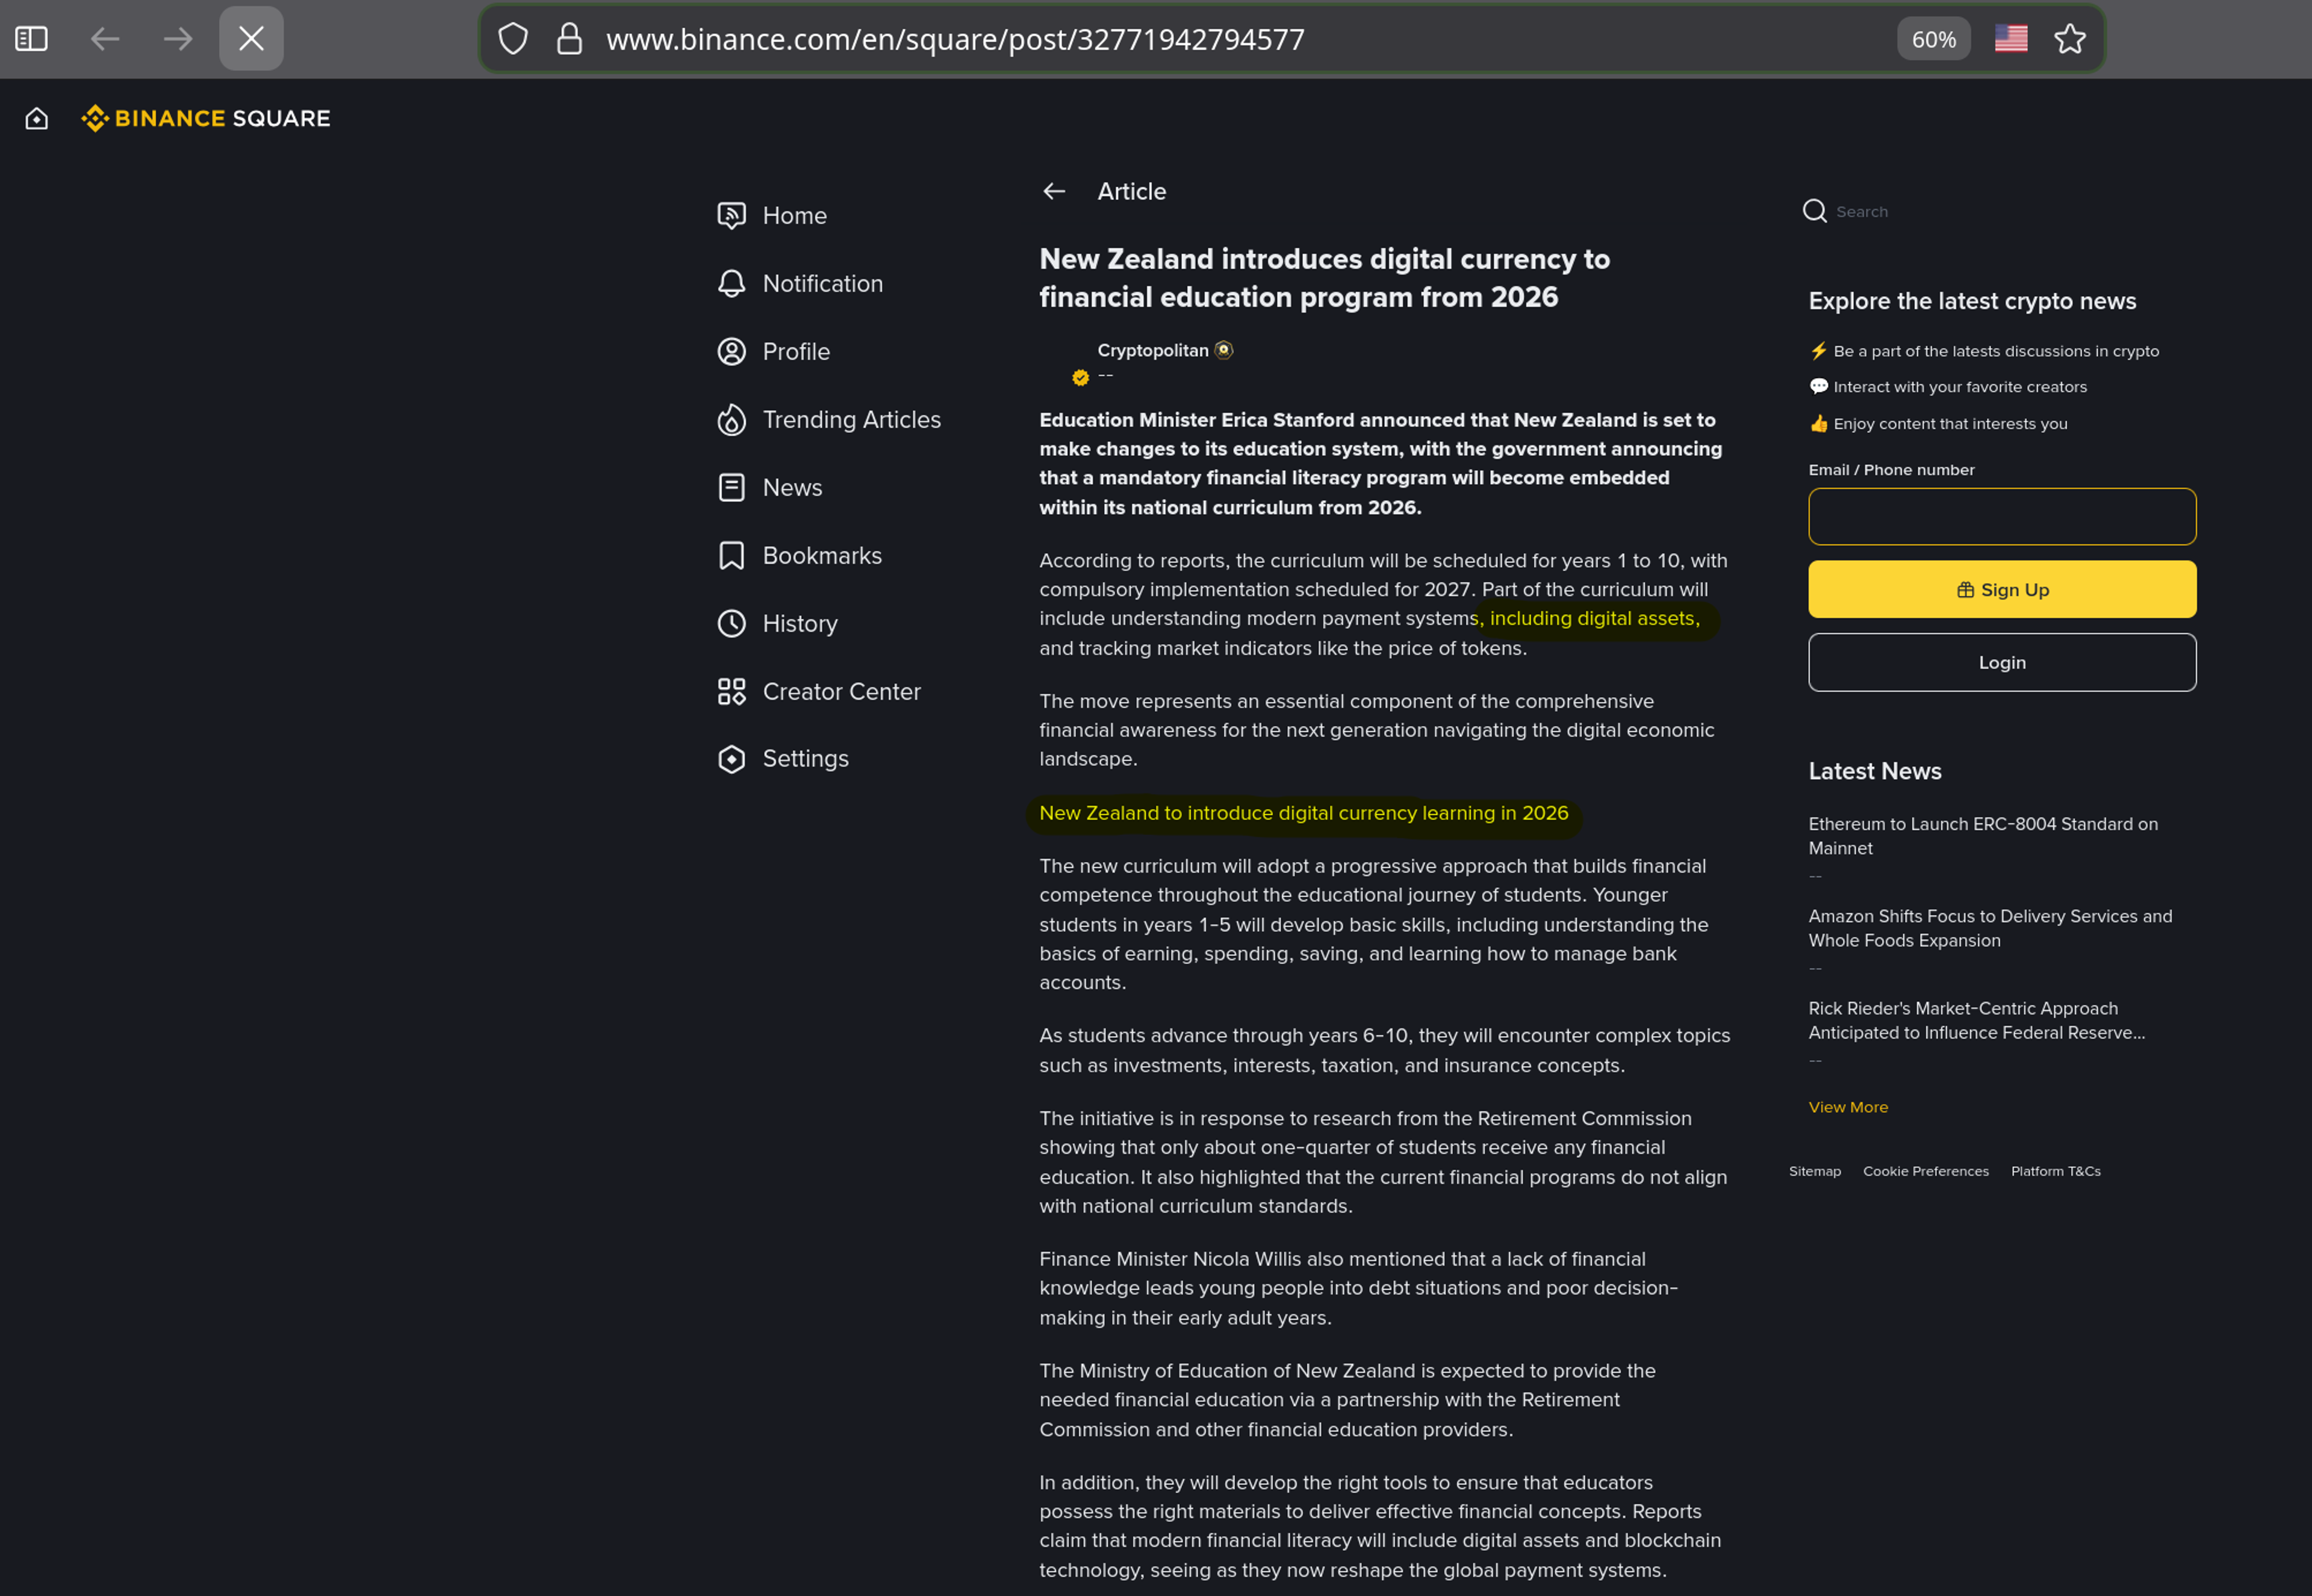Screen dimensions: 2312x1596
Task: Click the Login button
Action: click(x=2002, y=662)
